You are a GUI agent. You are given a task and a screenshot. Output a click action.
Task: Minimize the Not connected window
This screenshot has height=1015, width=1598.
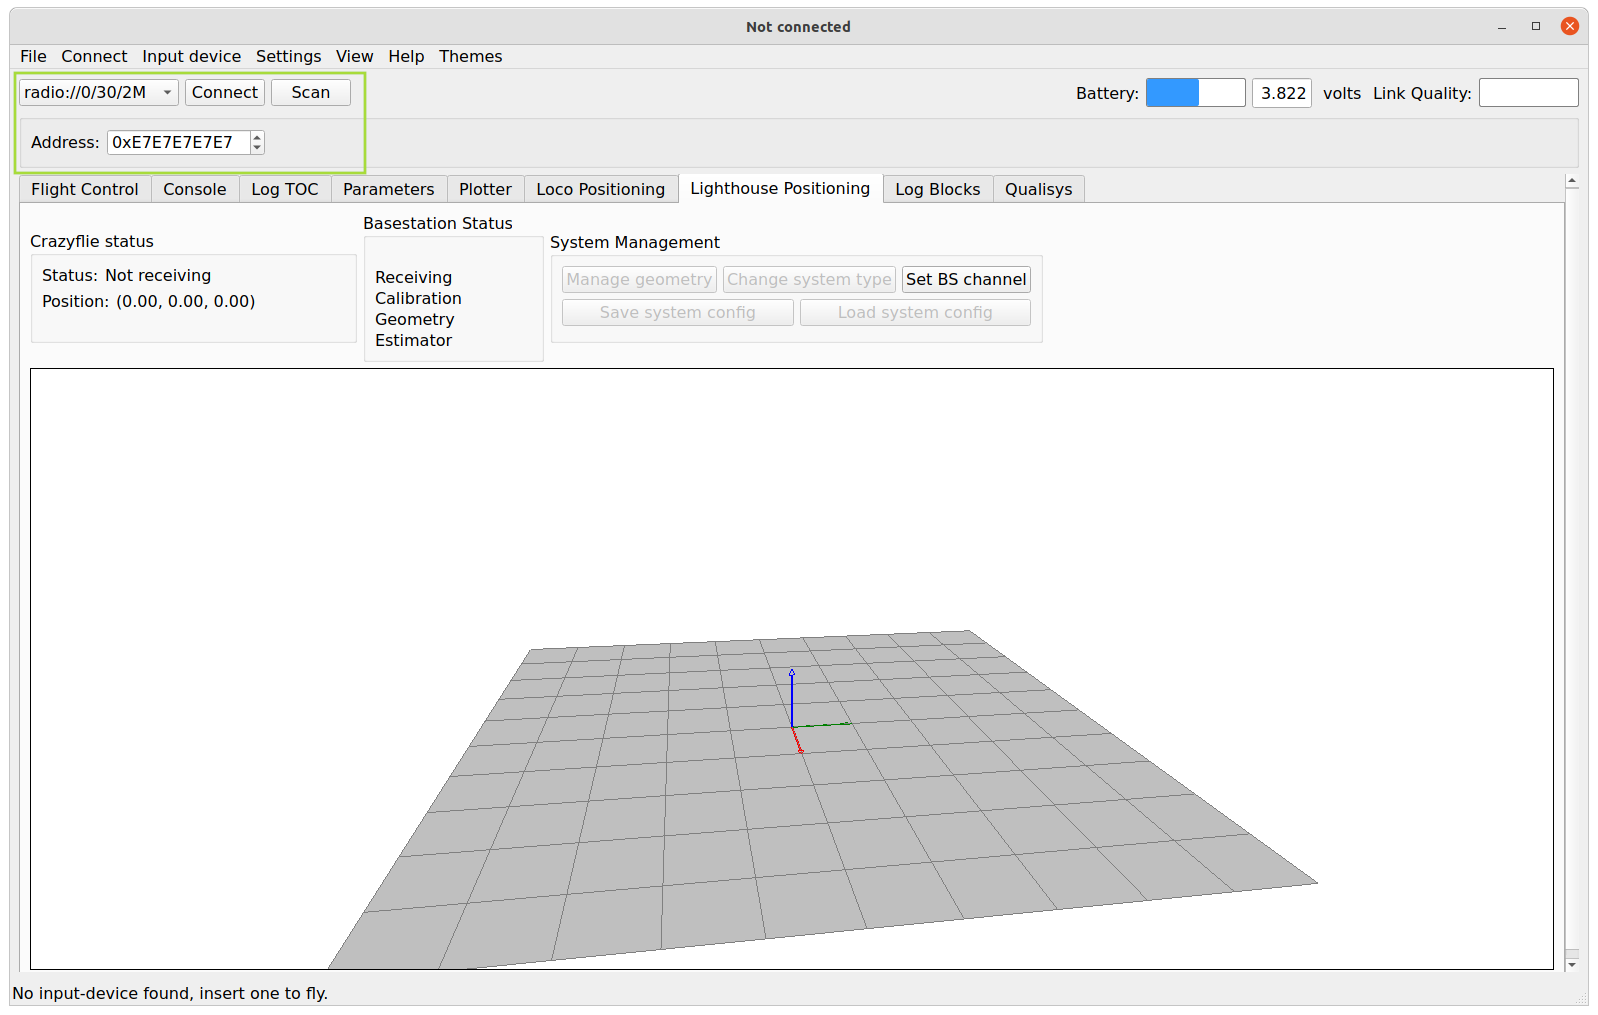pos(1502,27)
